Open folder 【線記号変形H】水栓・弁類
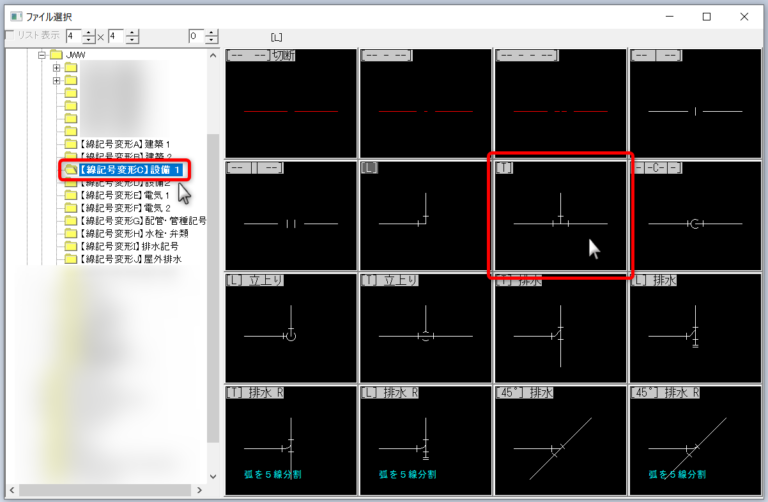 (x=134, y=234)
